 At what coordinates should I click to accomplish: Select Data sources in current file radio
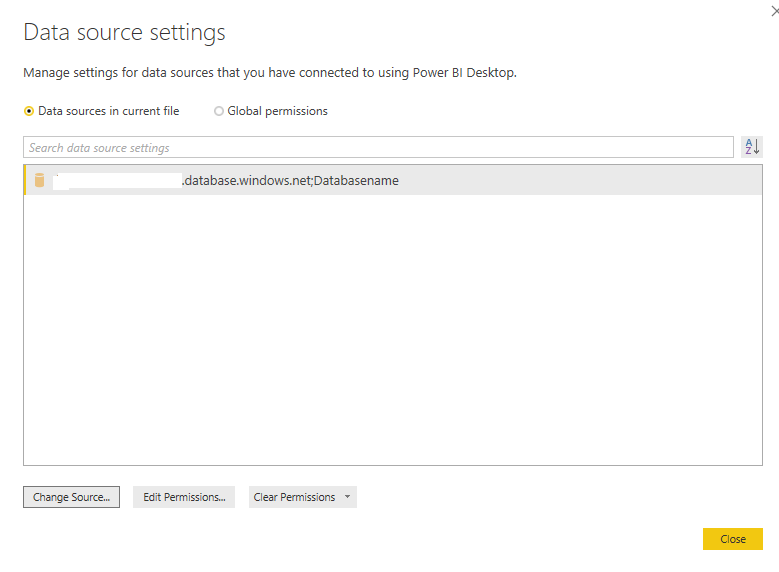(x=29, y=111)
